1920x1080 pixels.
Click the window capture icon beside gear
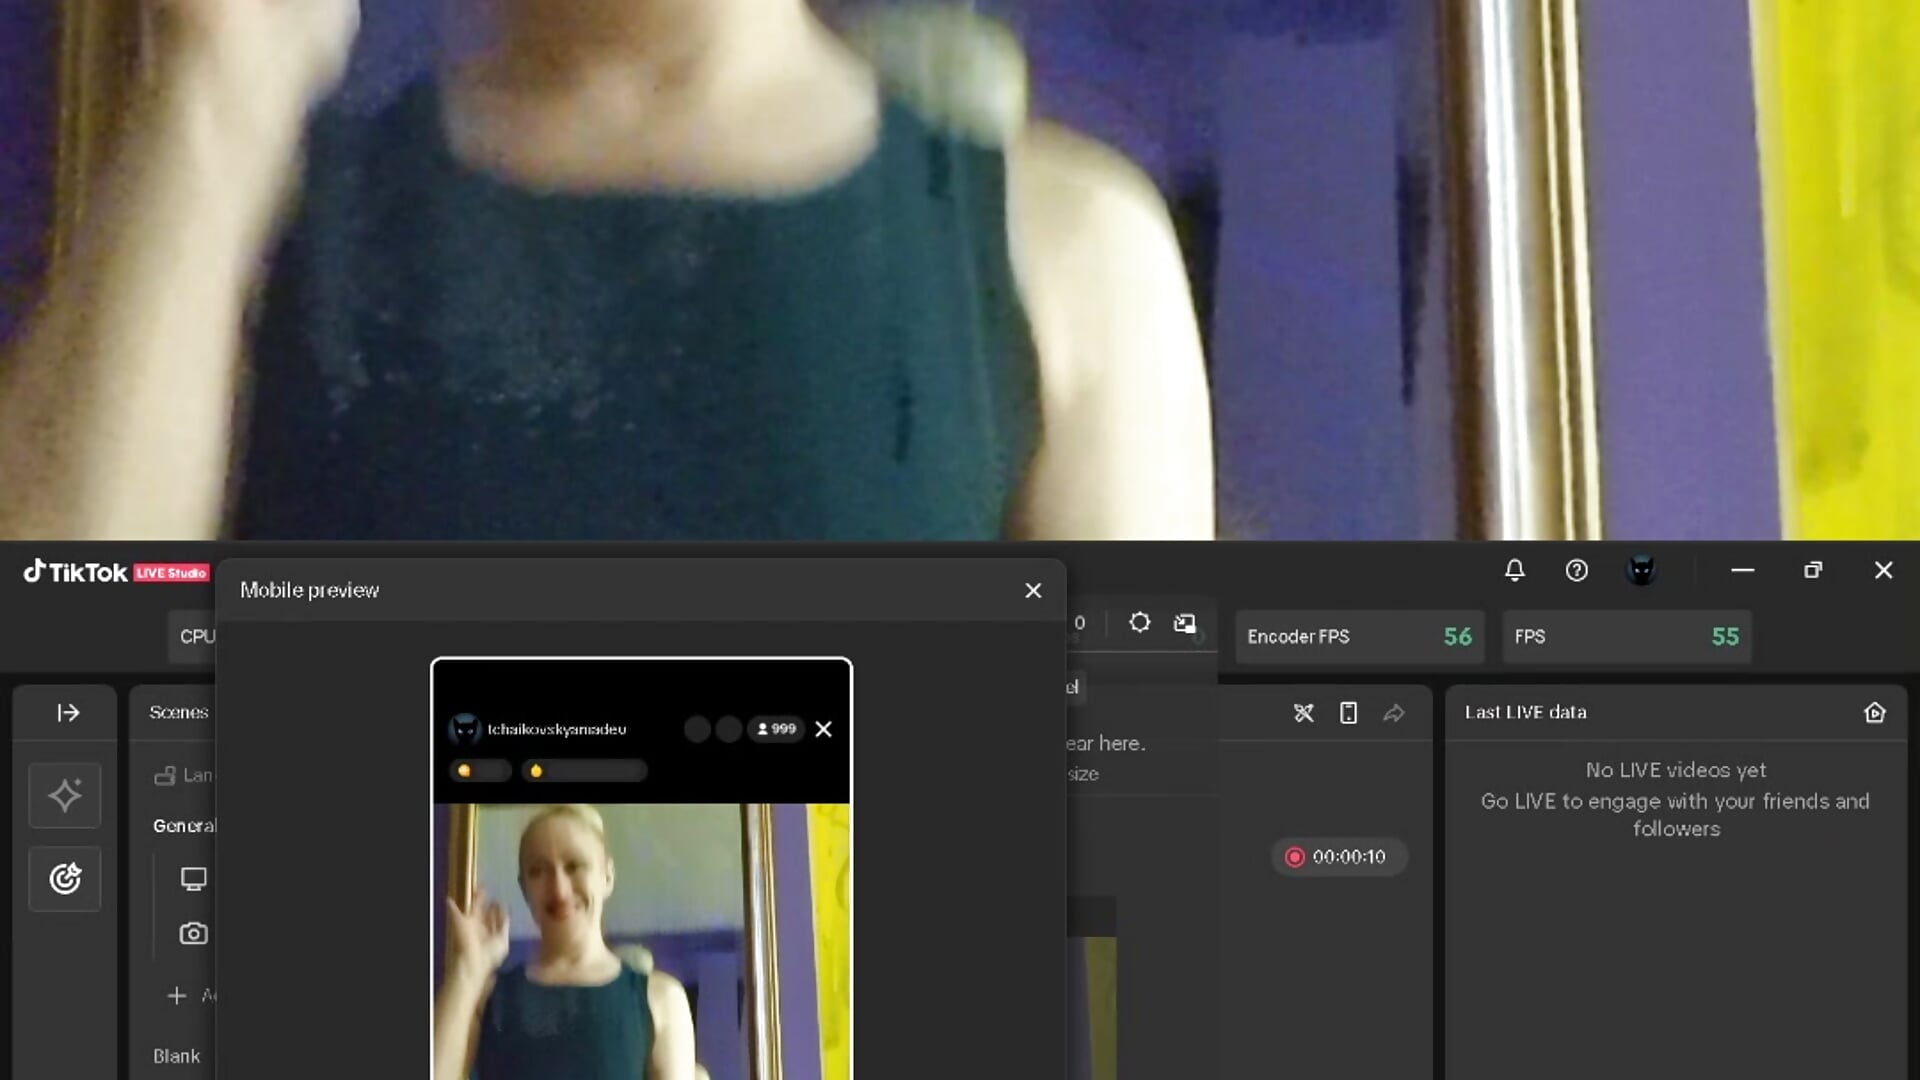click(1185, 624)
